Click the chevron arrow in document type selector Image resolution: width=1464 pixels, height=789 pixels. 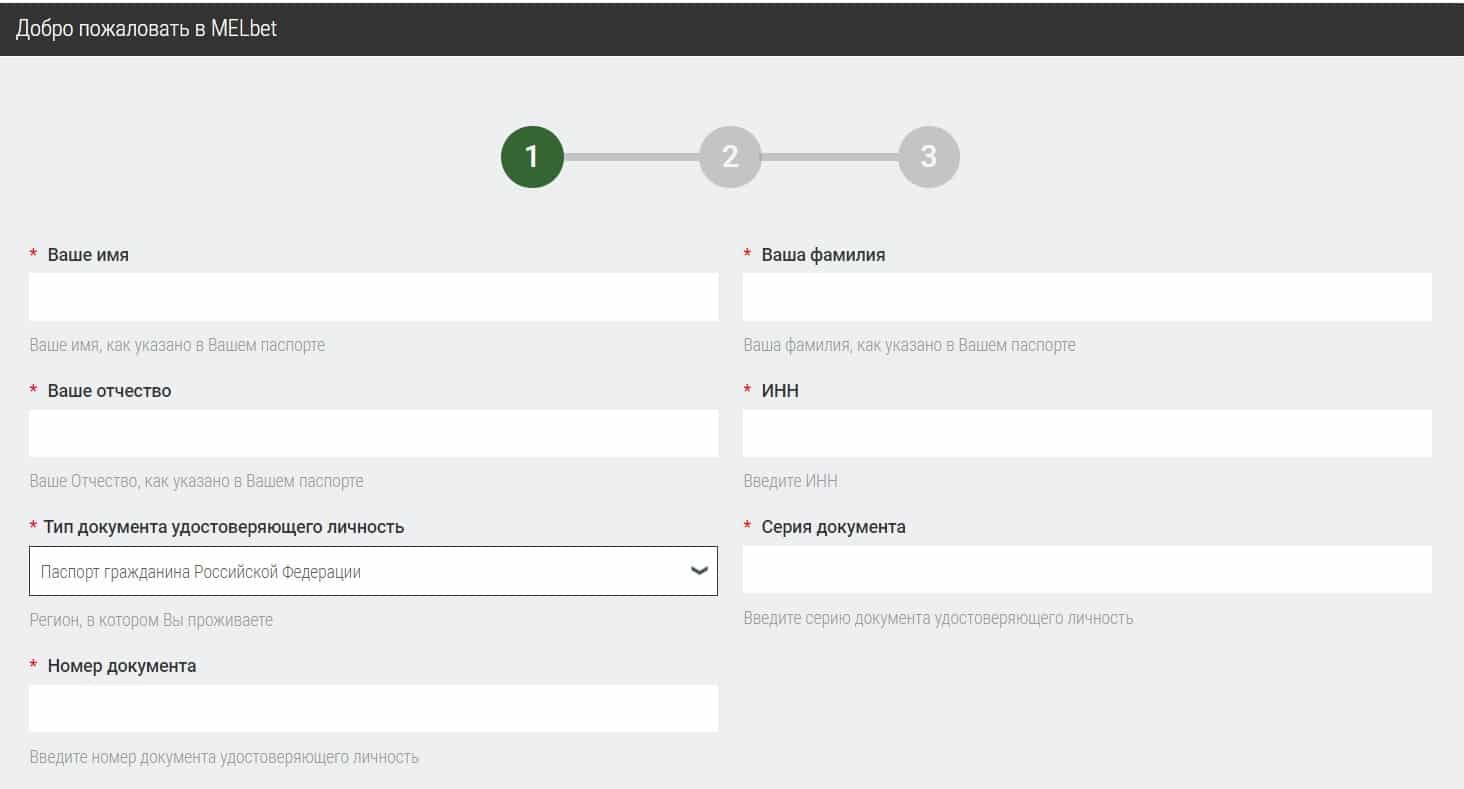click(699, 571)
